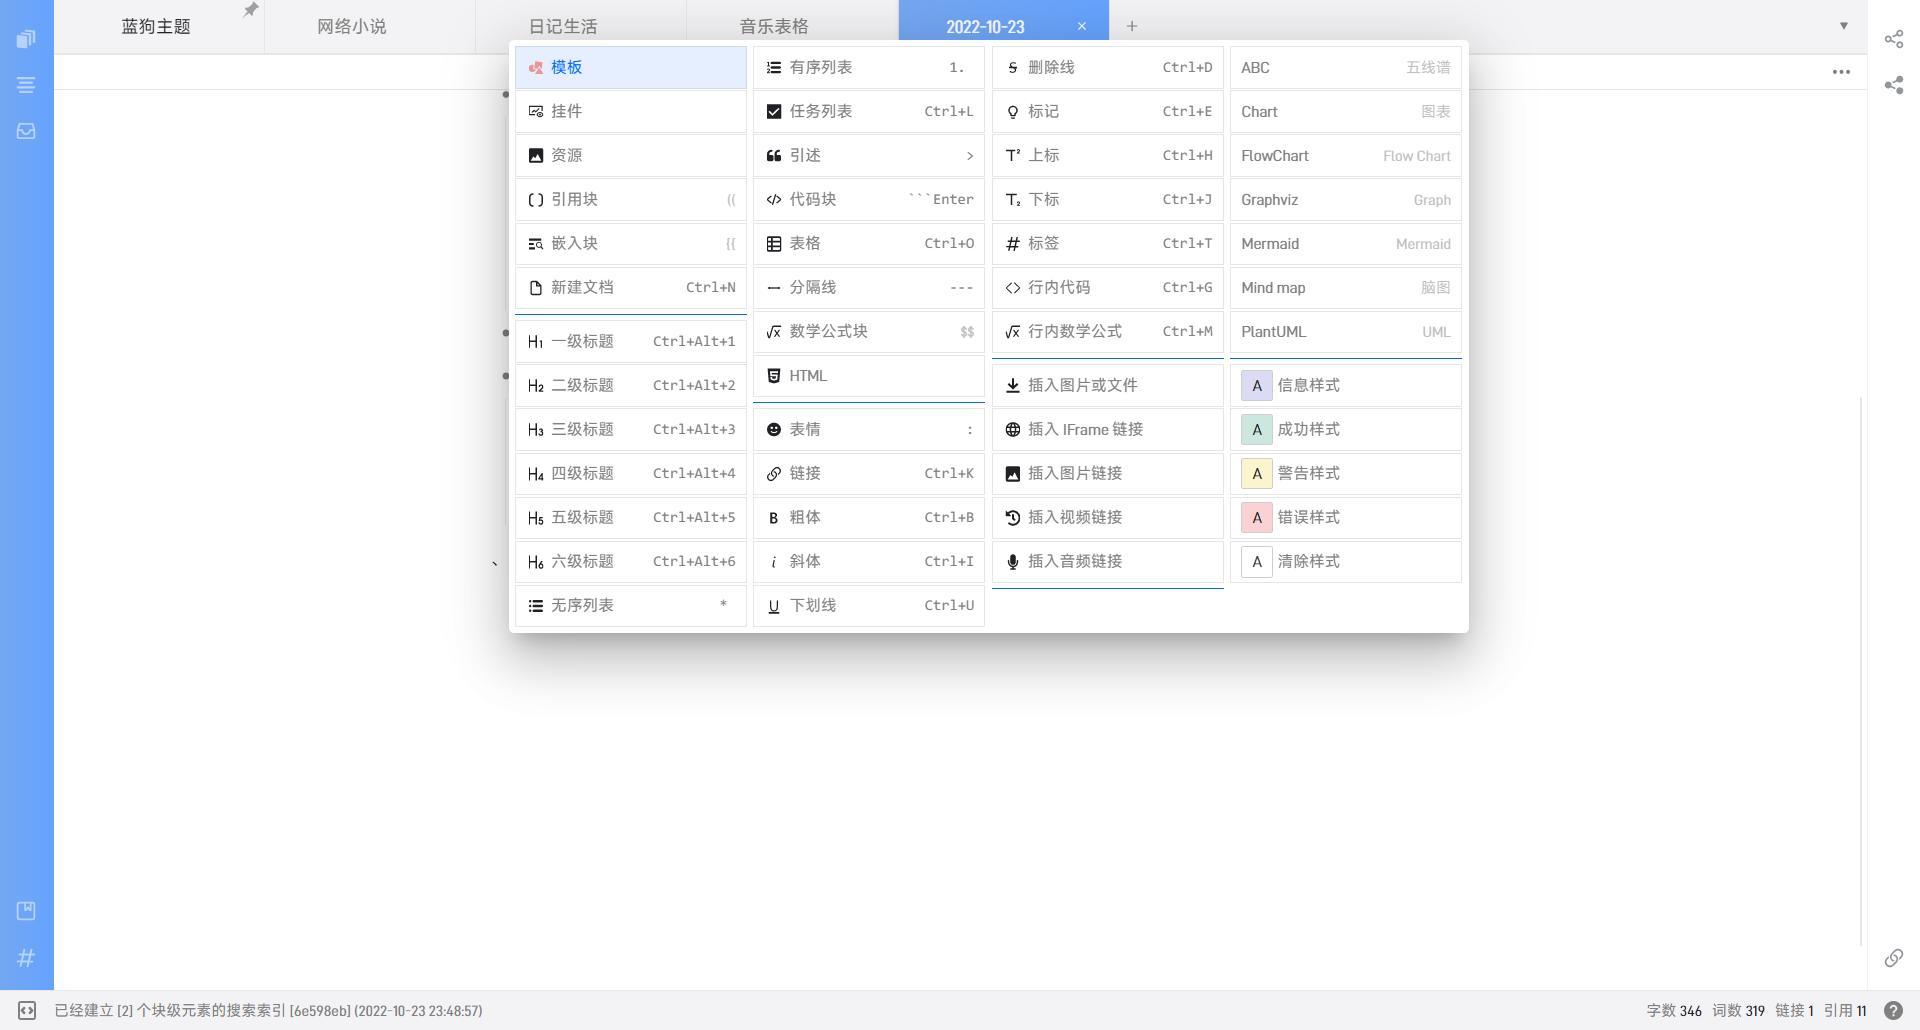
Task: Choose 插入 IFrame 链接 option
Action: (1108, 429)
